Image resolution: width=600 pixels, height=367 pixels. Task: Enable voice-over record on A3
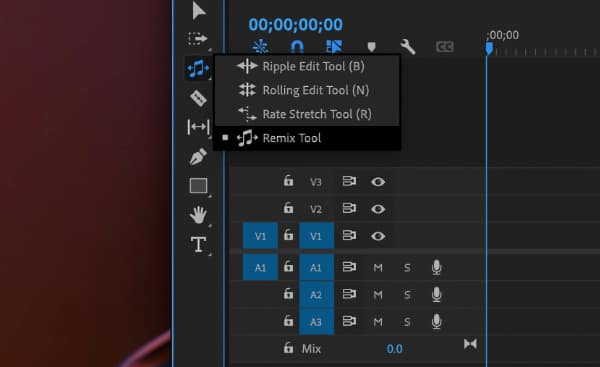[x=437, y=322]
